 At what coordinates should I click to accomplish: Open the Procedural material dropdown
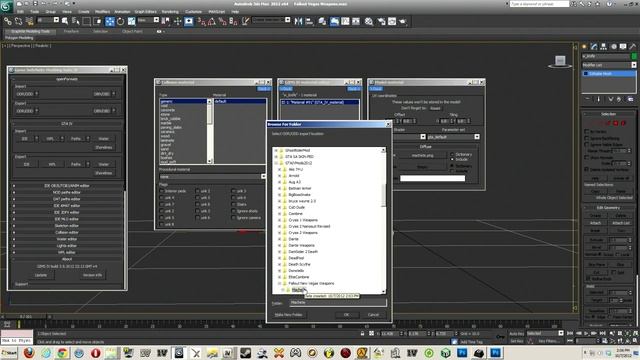click(x=212, y=177)
